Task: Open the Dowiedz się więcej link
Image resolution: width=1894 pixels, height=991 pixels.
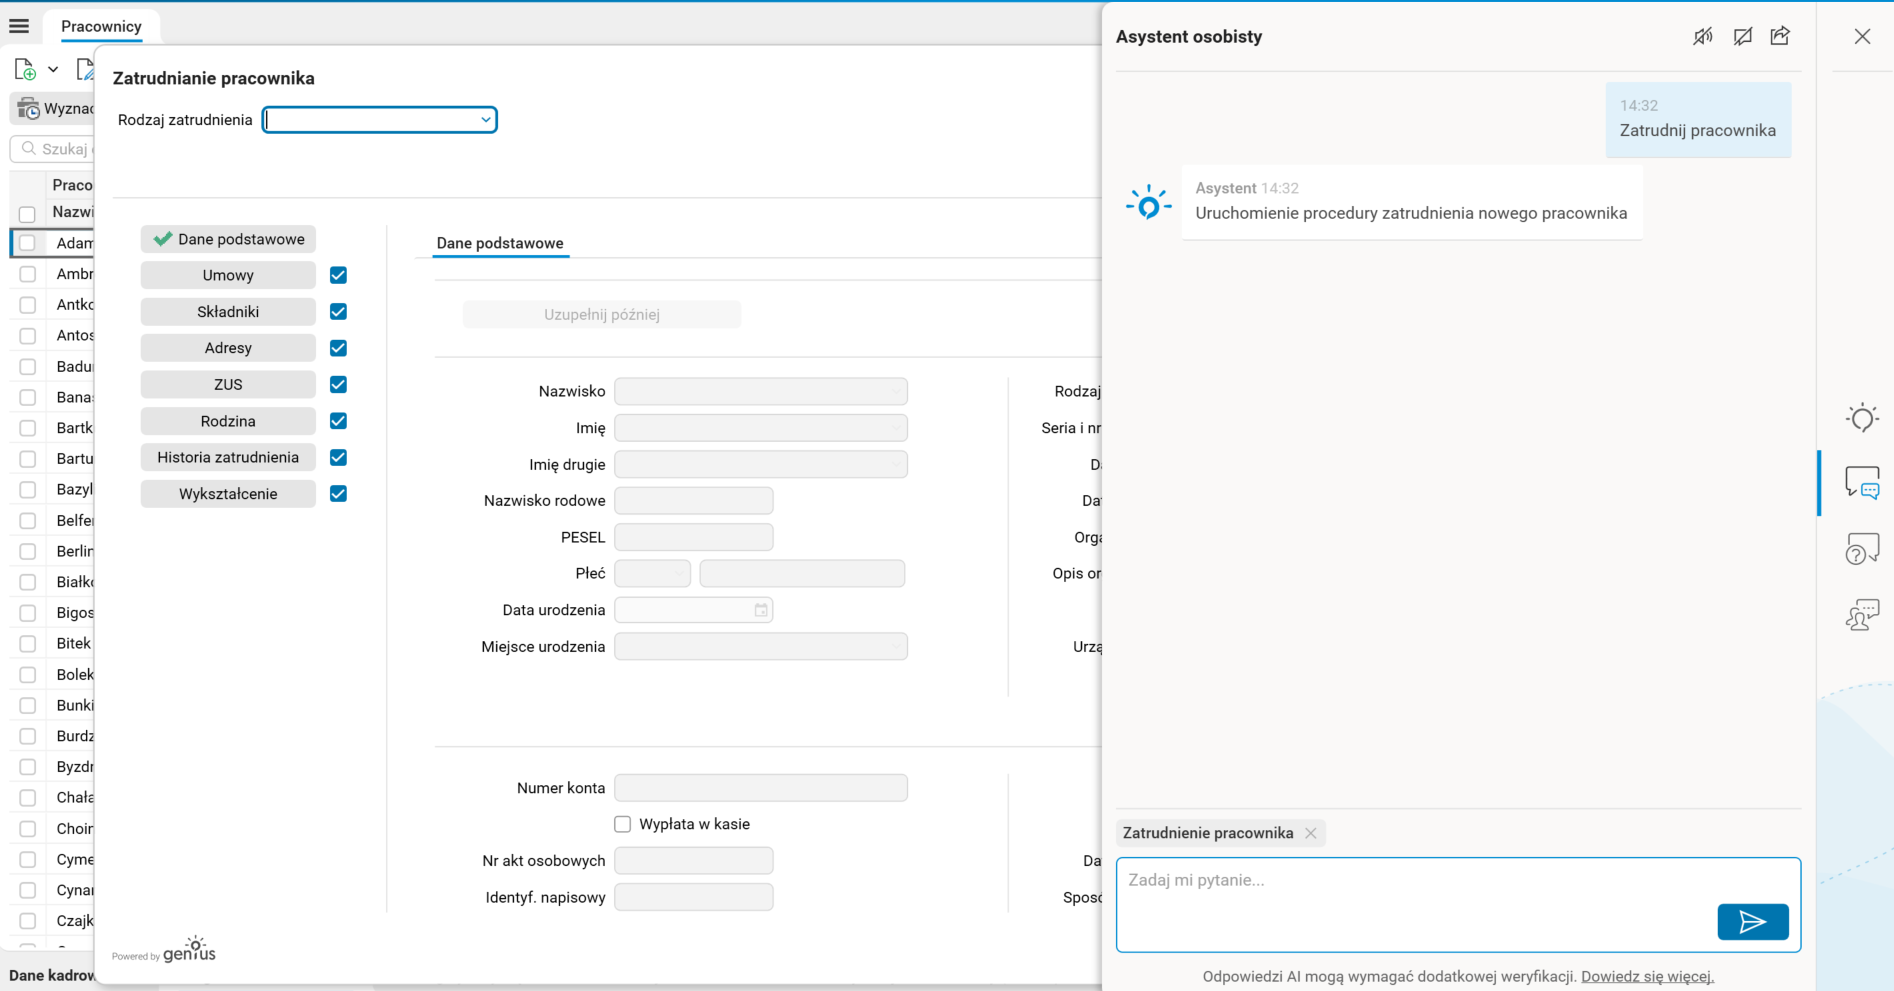Action: (1646, 976)
